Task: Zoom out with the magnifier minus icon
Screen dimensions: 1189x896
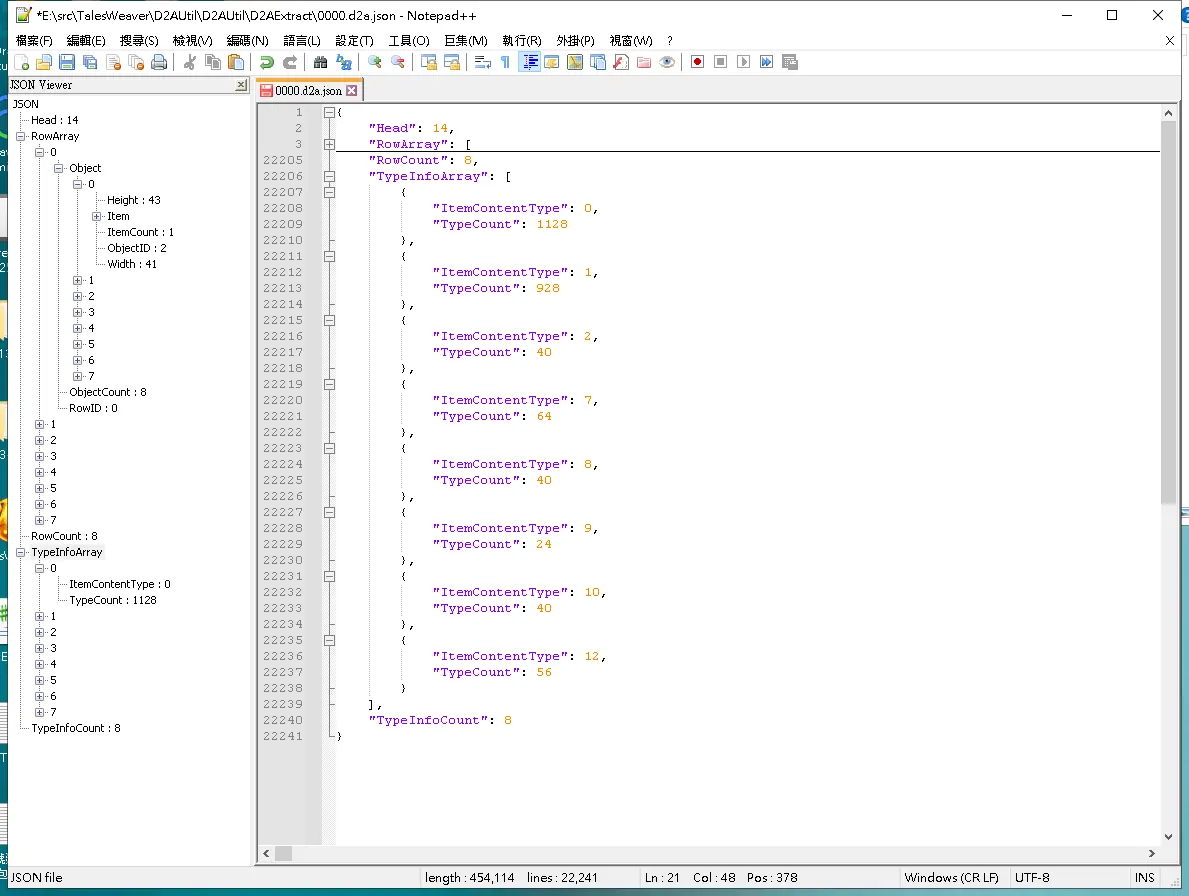Action: 397,62
